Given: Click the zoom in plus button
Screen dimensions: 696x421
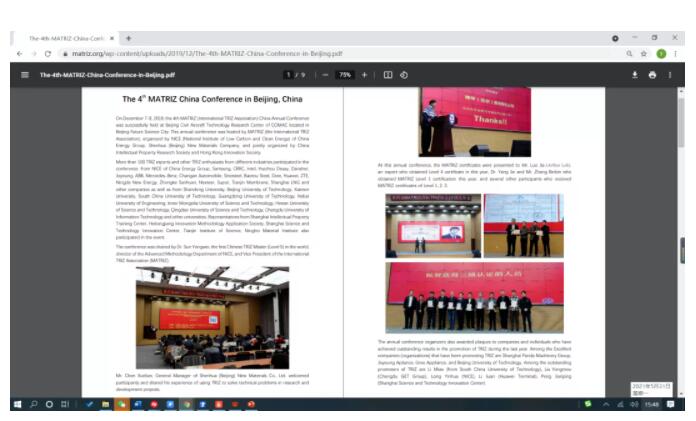Looking at the screenshot, I should point(364,75).
